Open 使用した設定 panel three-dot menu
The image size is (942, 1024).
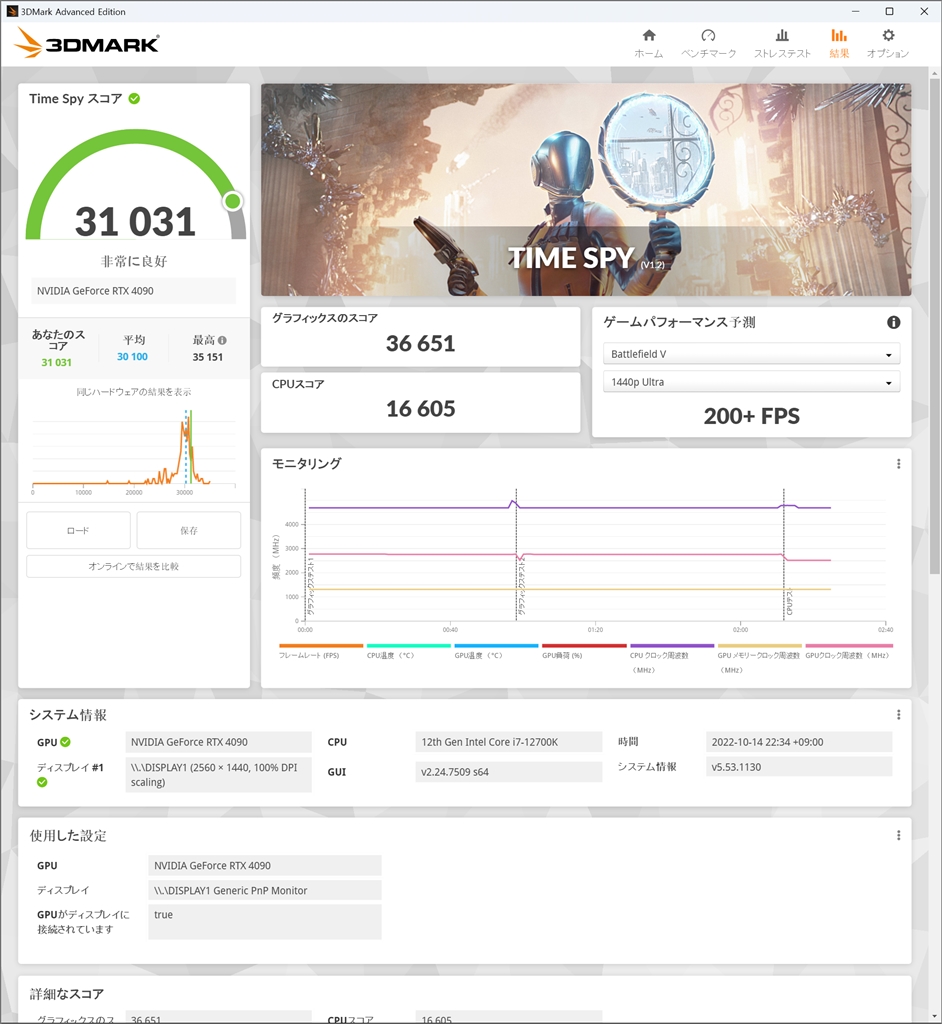[x=898, y=835]
